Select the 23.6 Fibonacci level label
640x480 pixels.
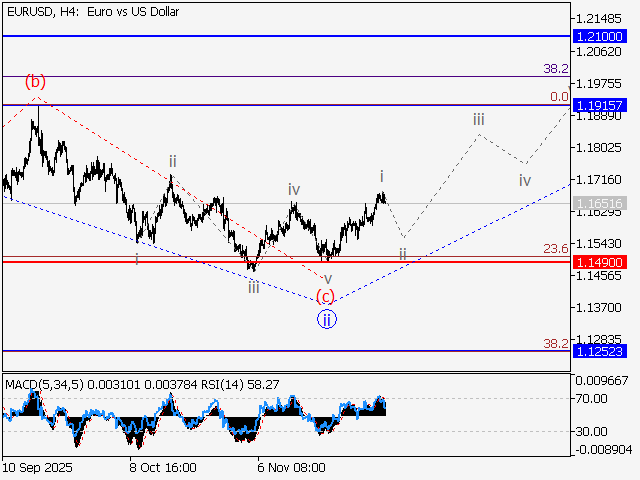click(556, 249)
